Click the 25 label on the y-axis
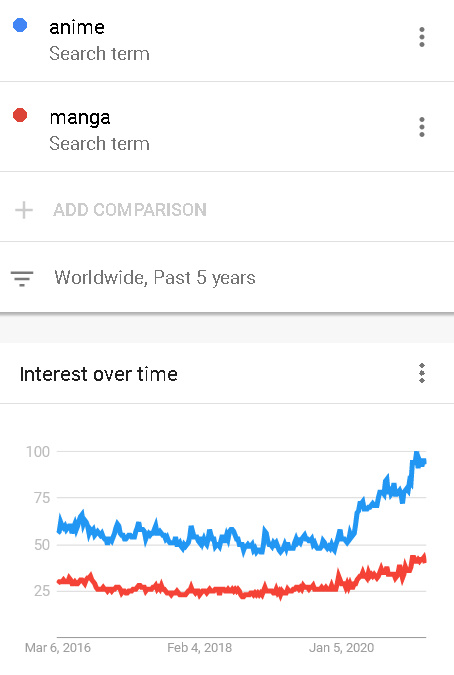The height and width of the screenshot is (675, 454). [x=42, y=591]
